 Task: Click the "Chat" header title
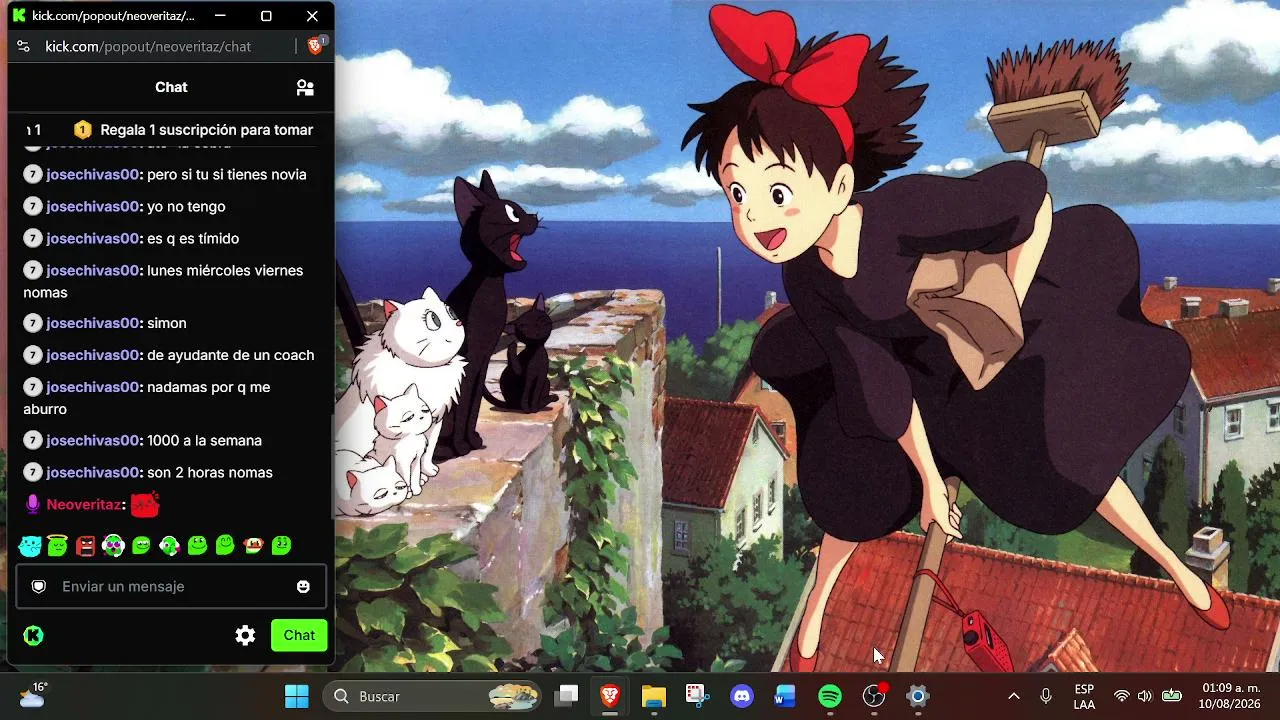tap(171, 87)
